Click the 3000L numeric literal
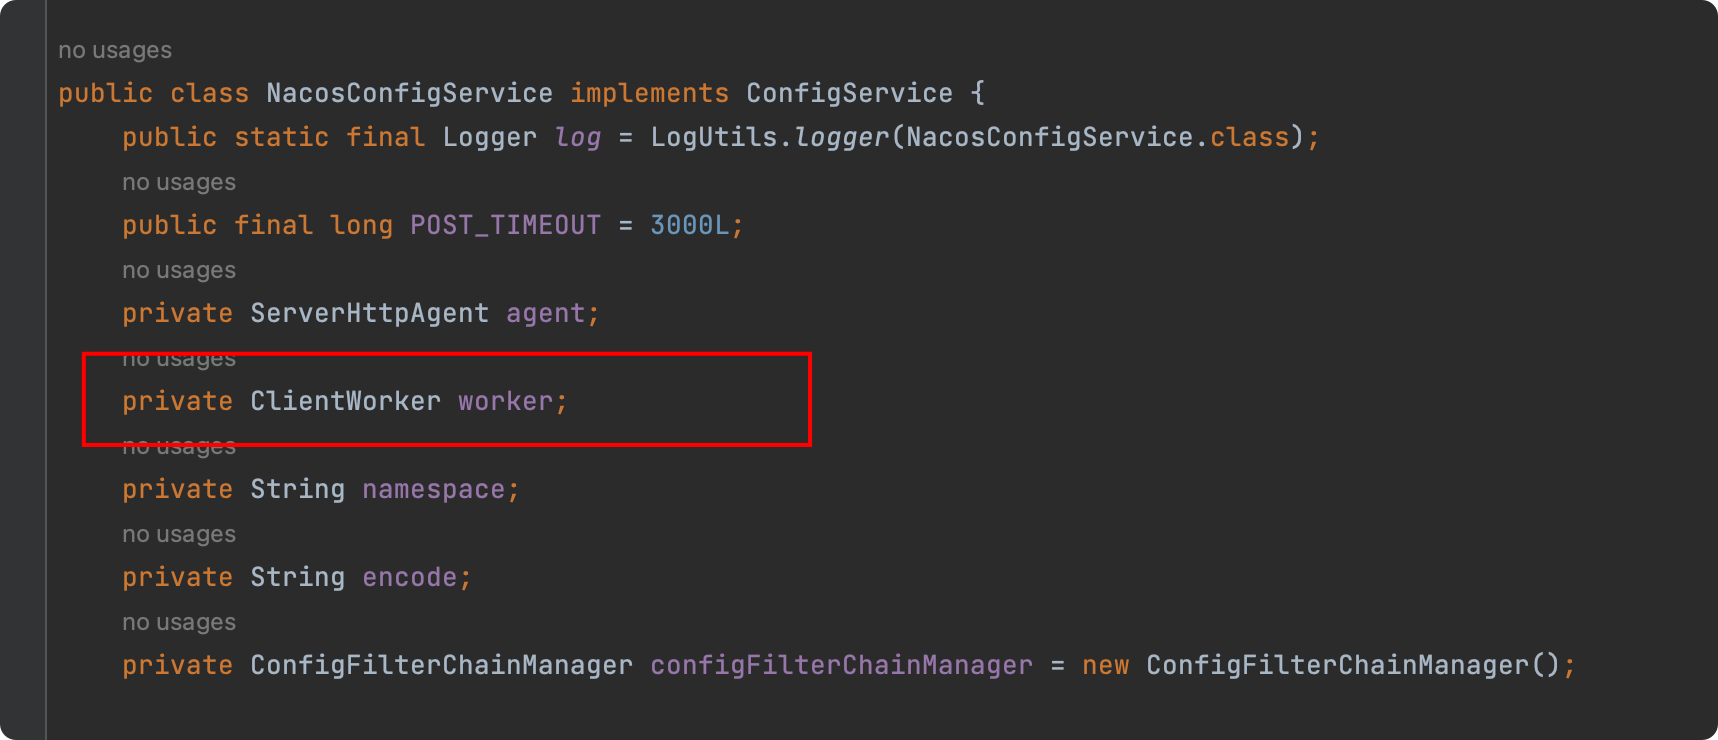The width and height of the screenshot is (1718, 740). [x=689, y=225]
